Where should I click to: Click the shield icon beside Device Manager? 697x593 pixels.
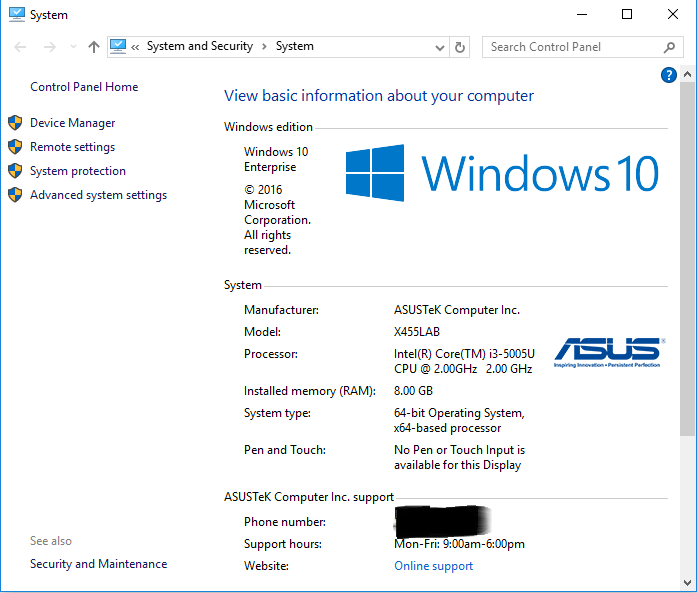[15, 122]
